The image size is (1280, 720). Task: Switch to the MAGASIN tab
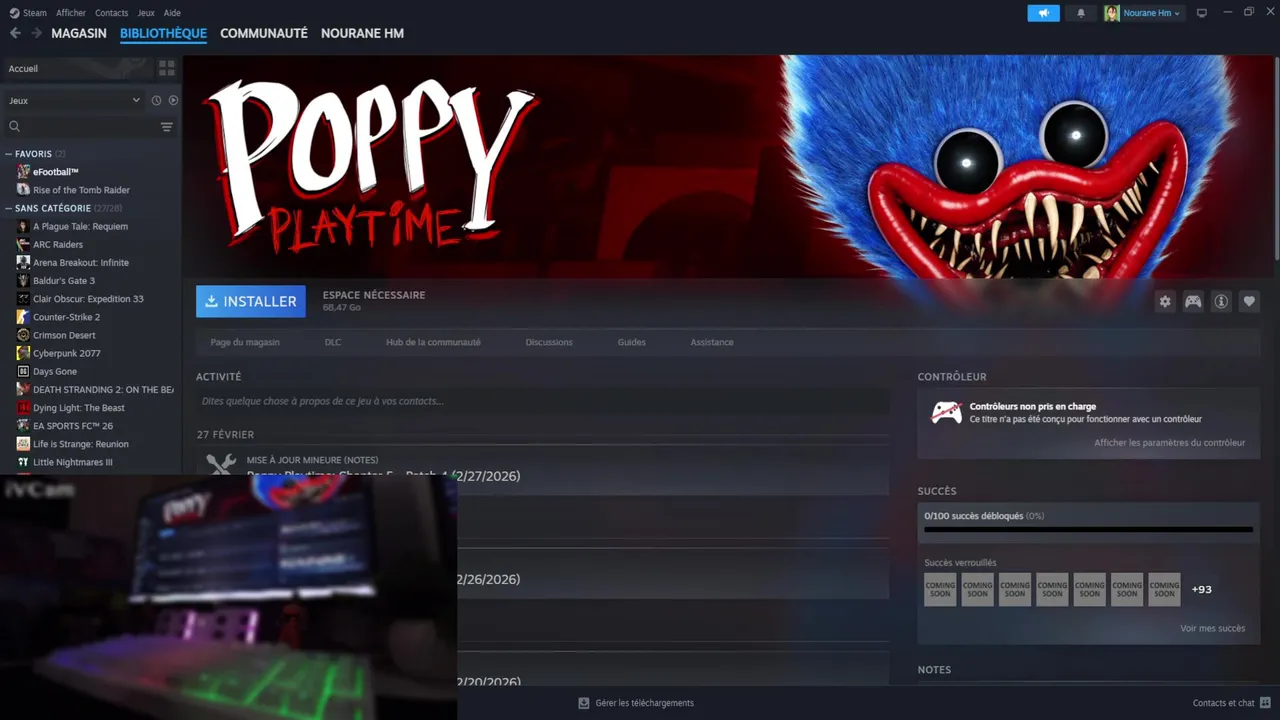[x=79, y=33]
